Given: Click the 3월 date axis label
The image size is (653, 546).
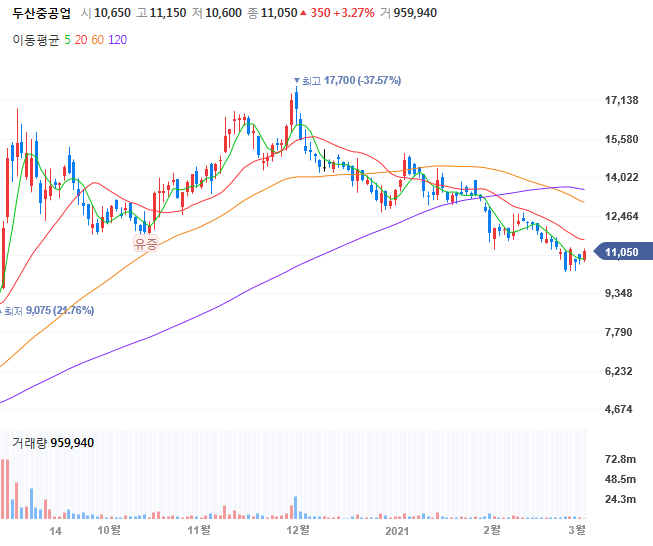Looking at the screenshot, I should tap(577, 530).
